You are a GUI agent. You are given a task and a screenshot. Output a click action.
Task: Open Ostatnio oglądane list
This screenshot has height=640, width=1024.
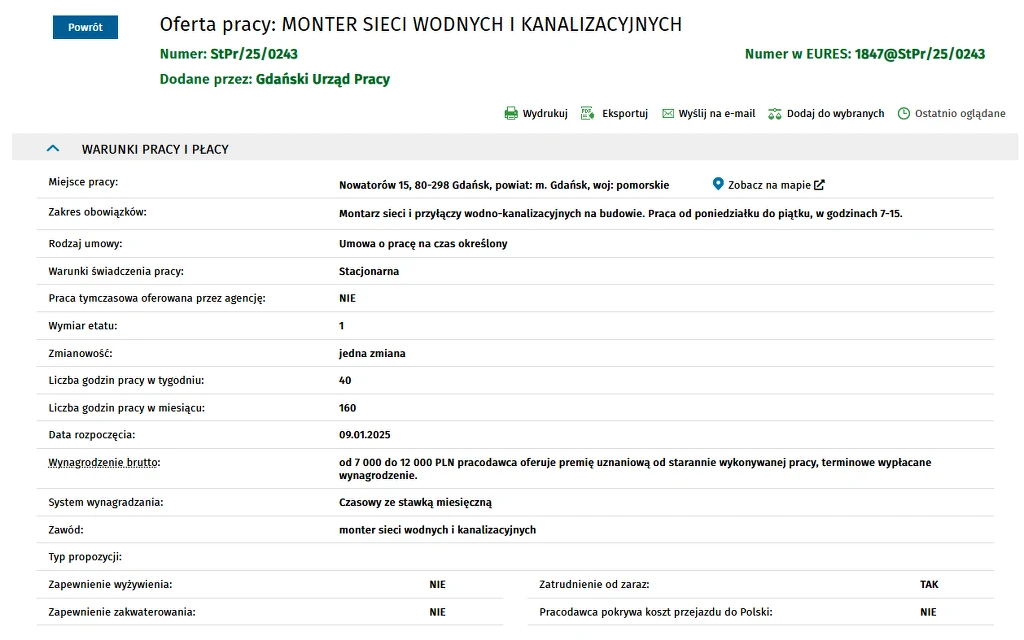[960, 114]
